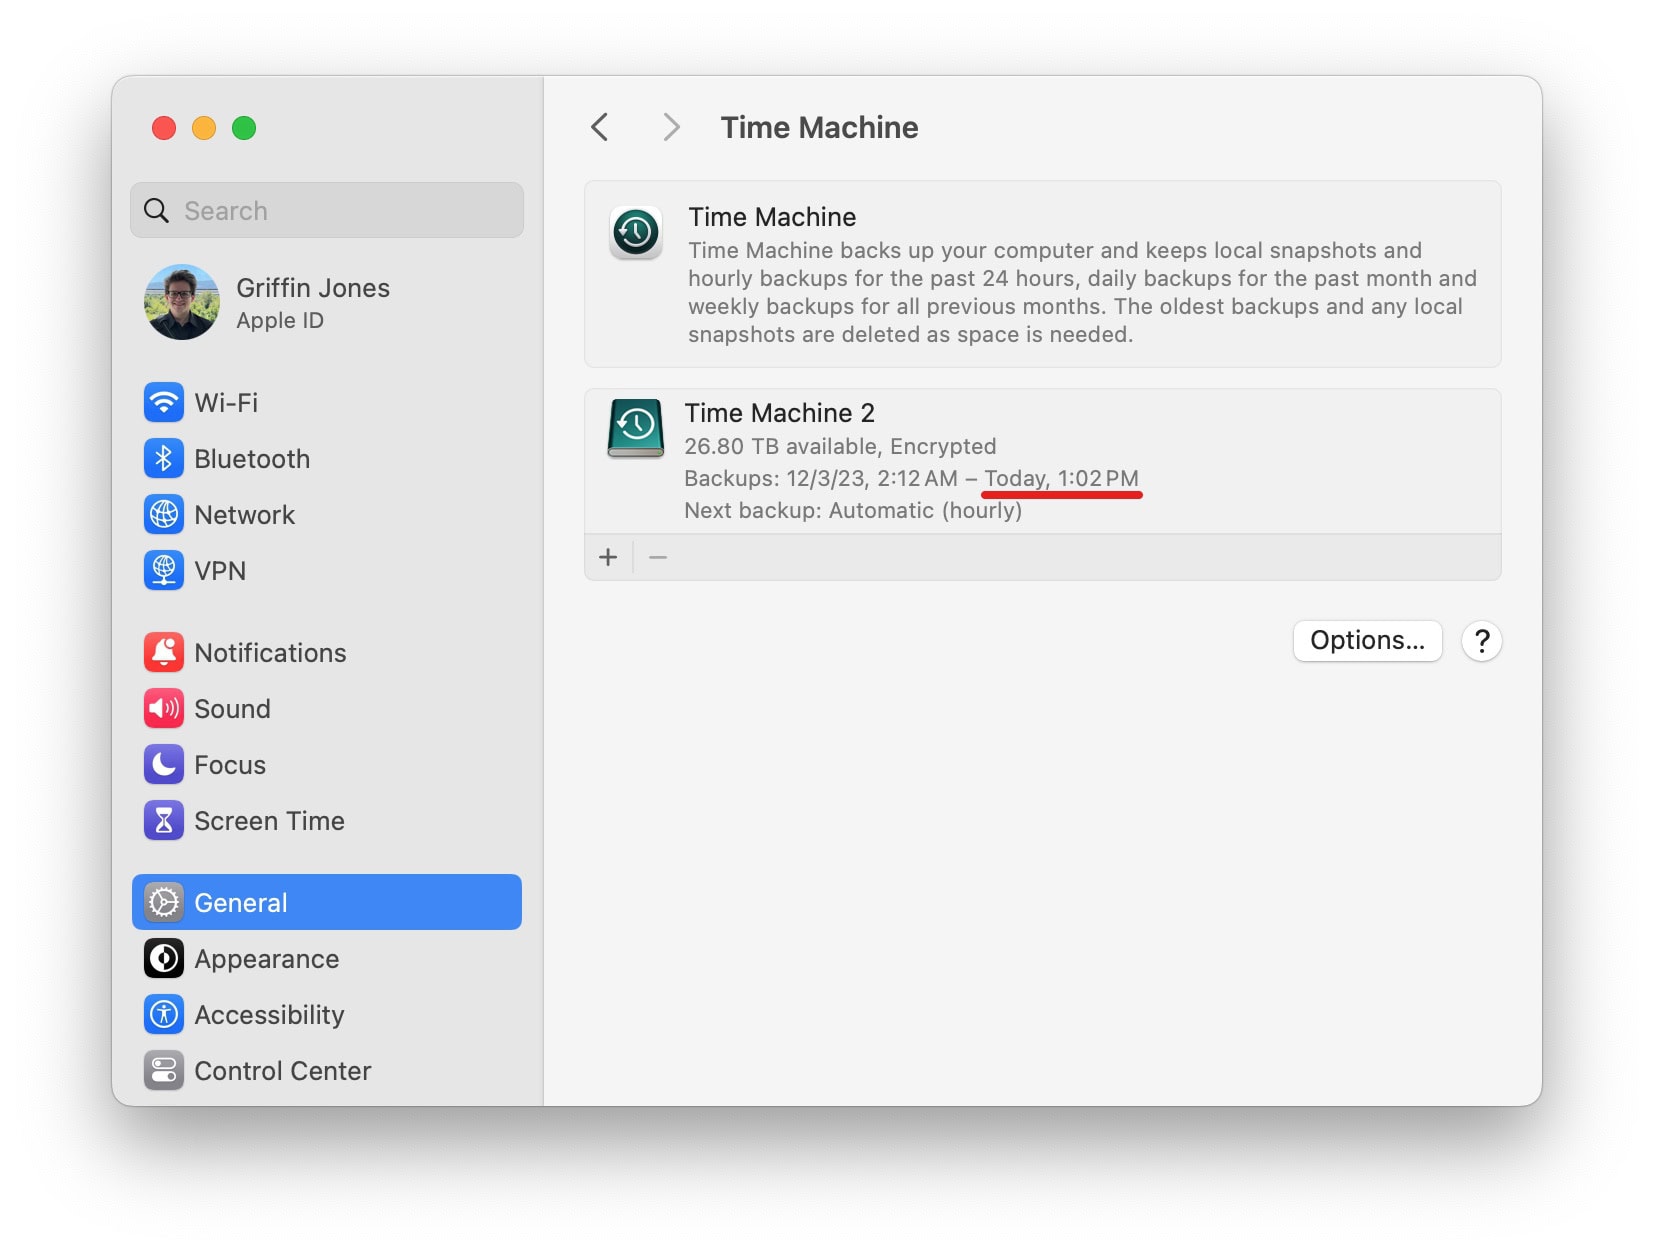Click the Wi-Fi icon in sidebar
The image size is (1654, 1254).
[x=164, y=403]
